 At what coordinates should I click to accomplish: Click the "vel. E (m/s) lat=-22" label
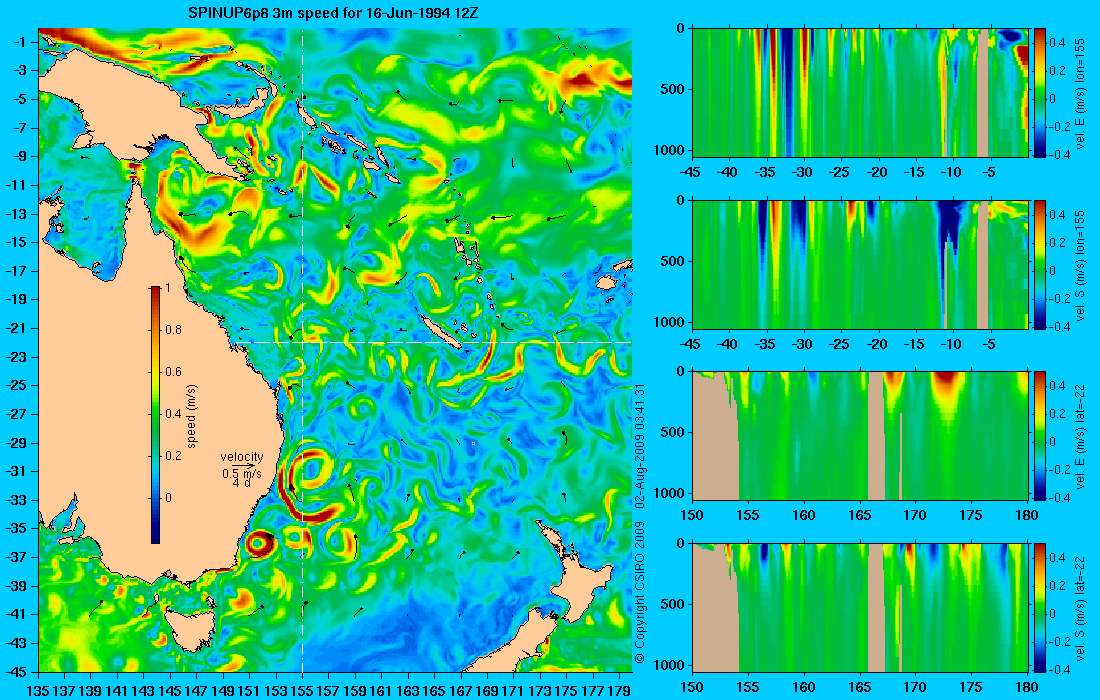(1082, 438)
